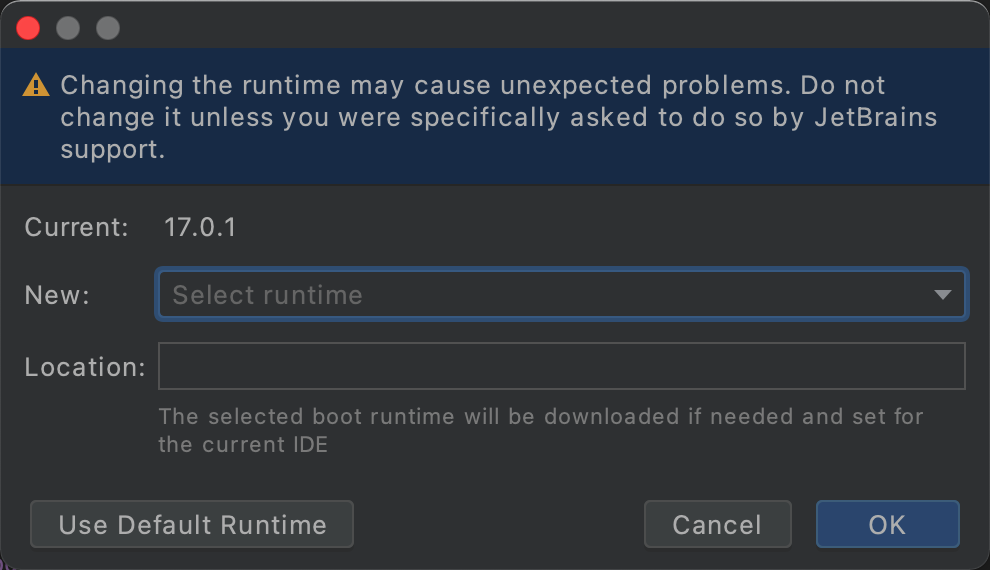Click the New label

pyautogui.click(x=57, y=295)
